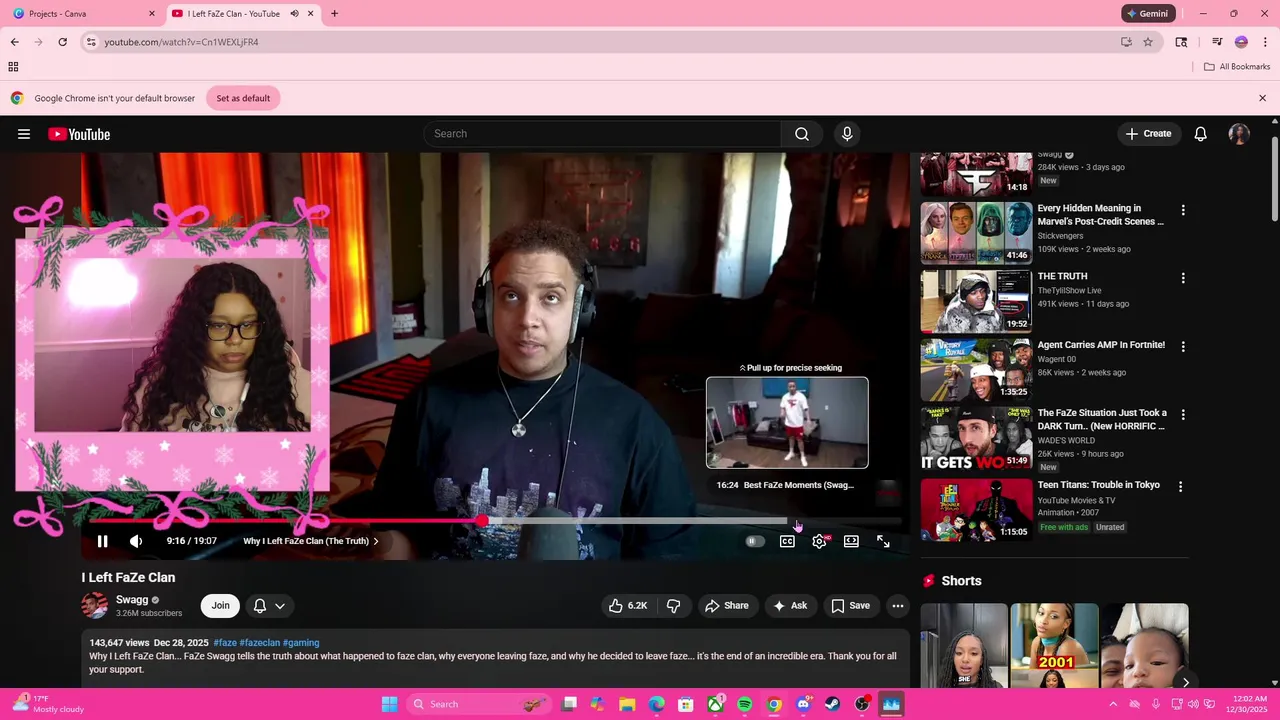Open the #gaming hashtag link
The height and width of the screenshot is (720, 1280).
[301, 643]
